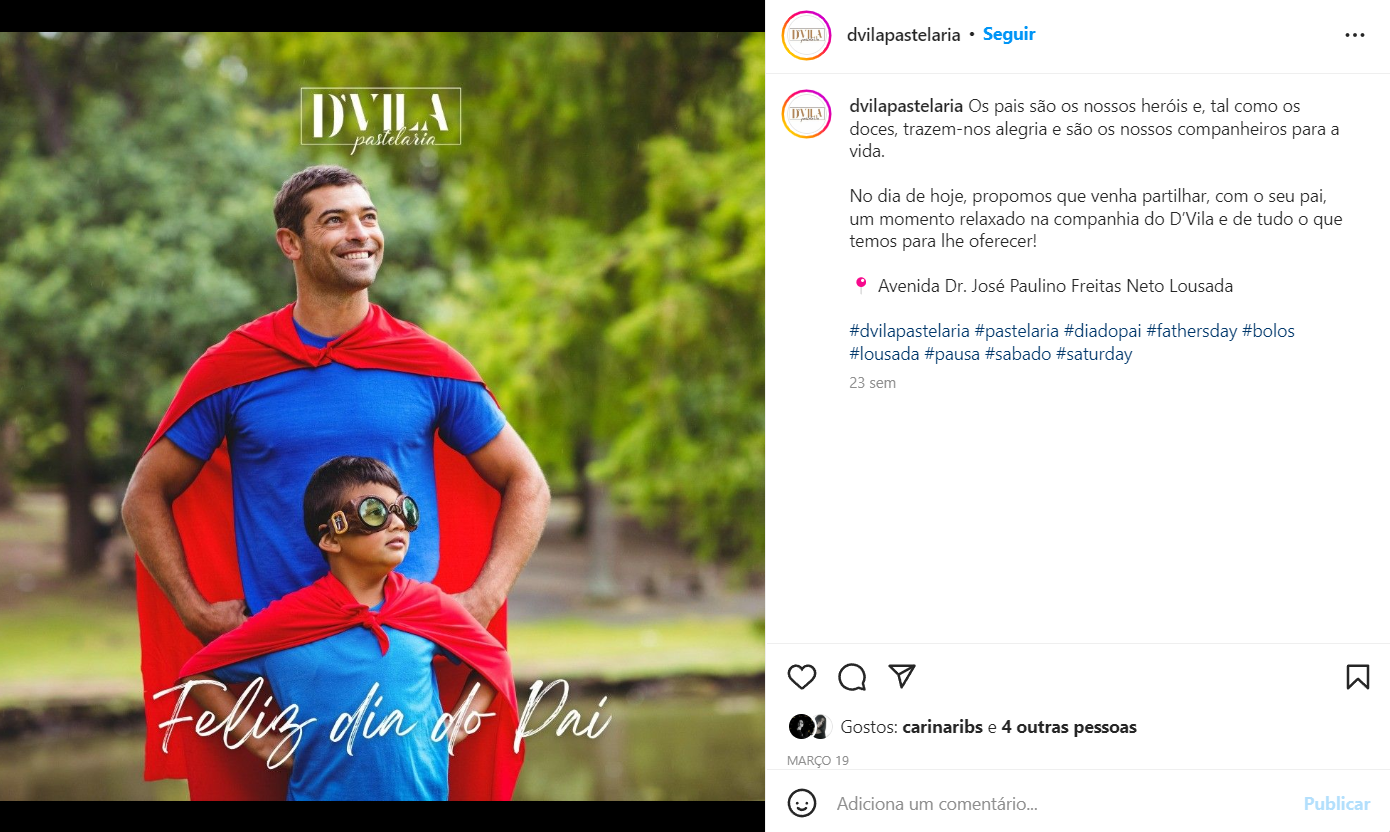Share post using paper plane icon
Image resolution: width=1390 pixels, height=832 pixels.
point(902,676)
